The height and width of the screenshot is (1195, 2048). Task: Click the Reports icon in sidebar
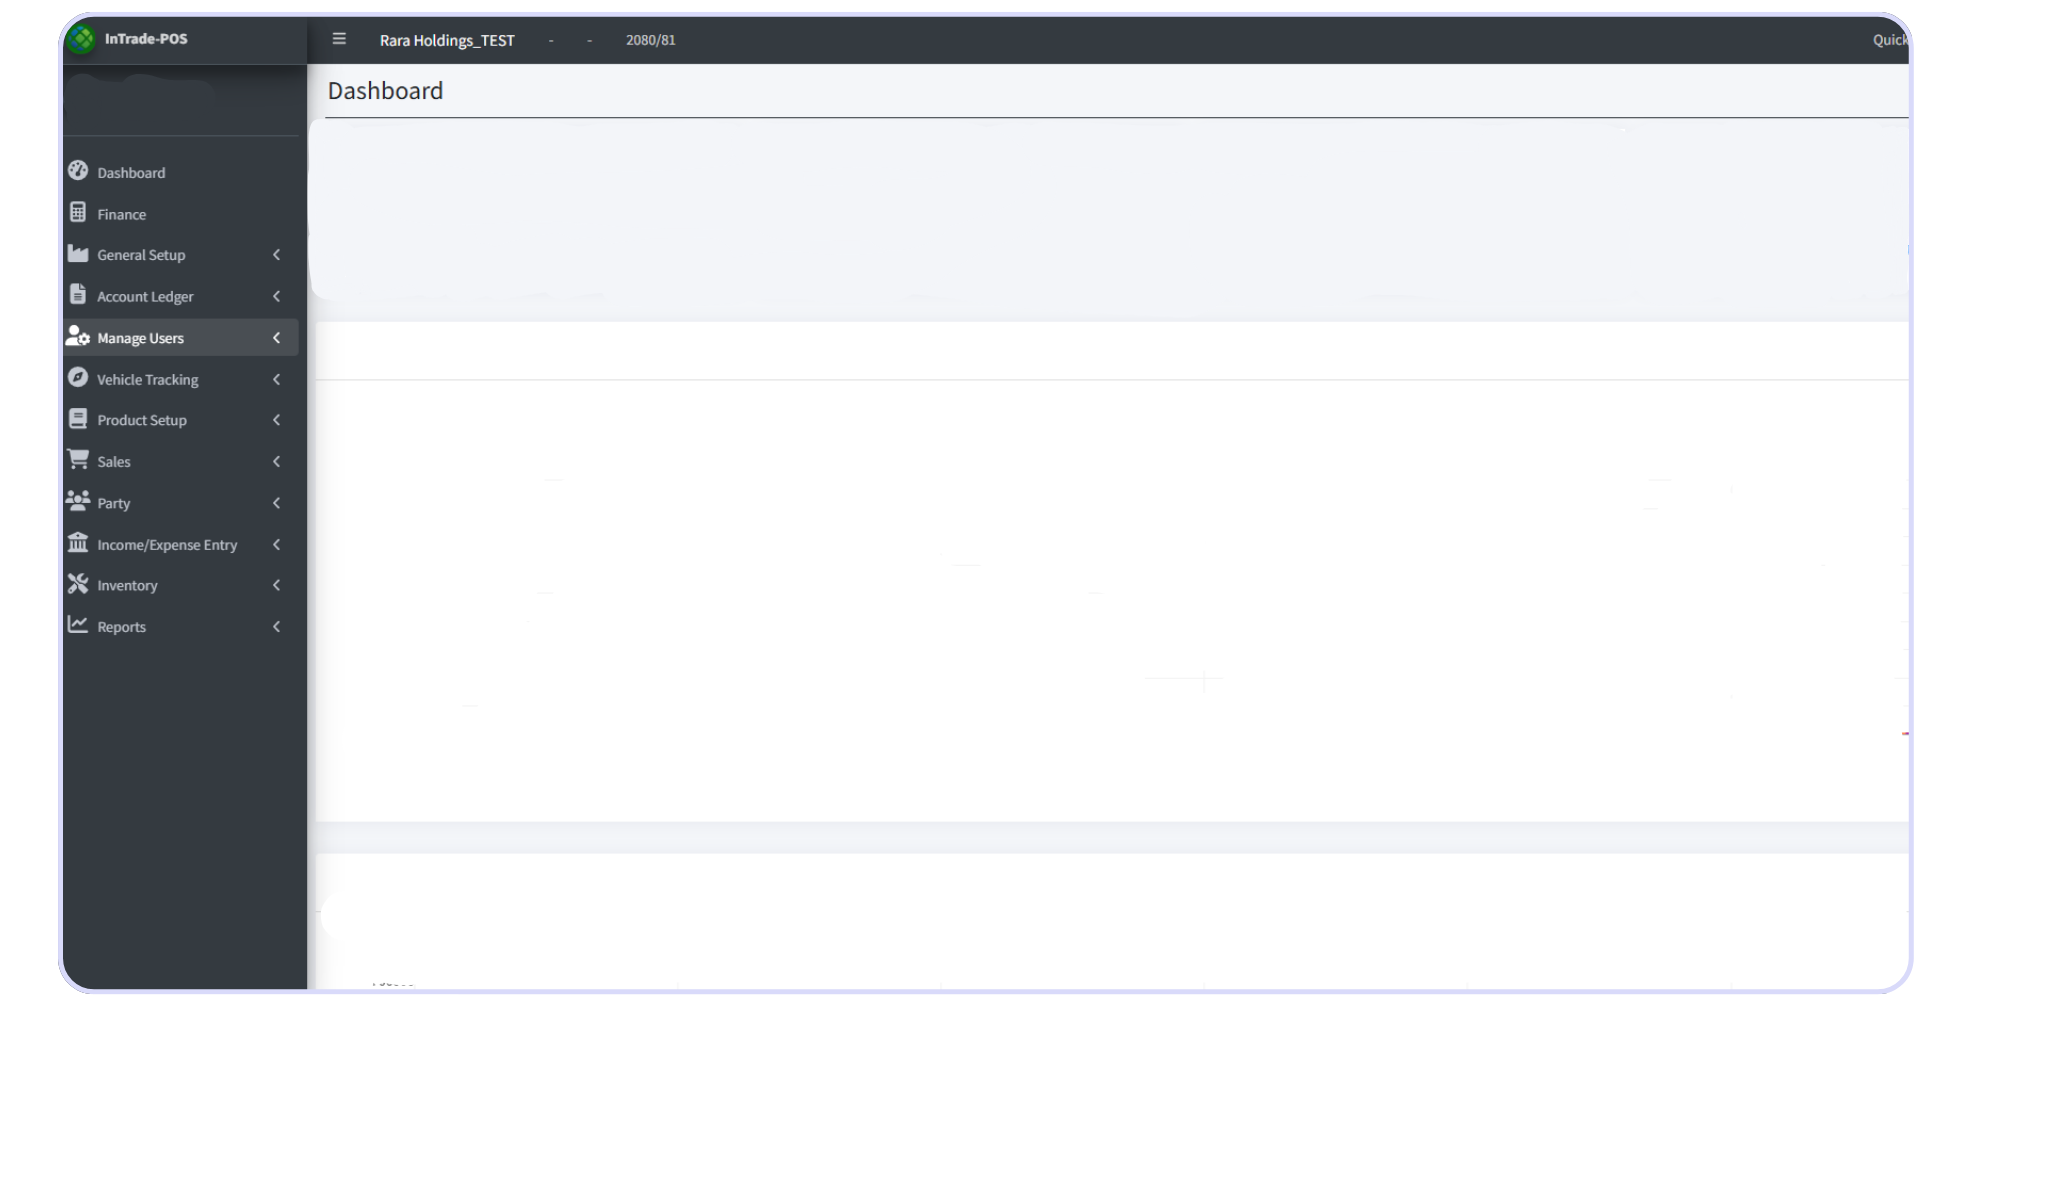point(78,626)
